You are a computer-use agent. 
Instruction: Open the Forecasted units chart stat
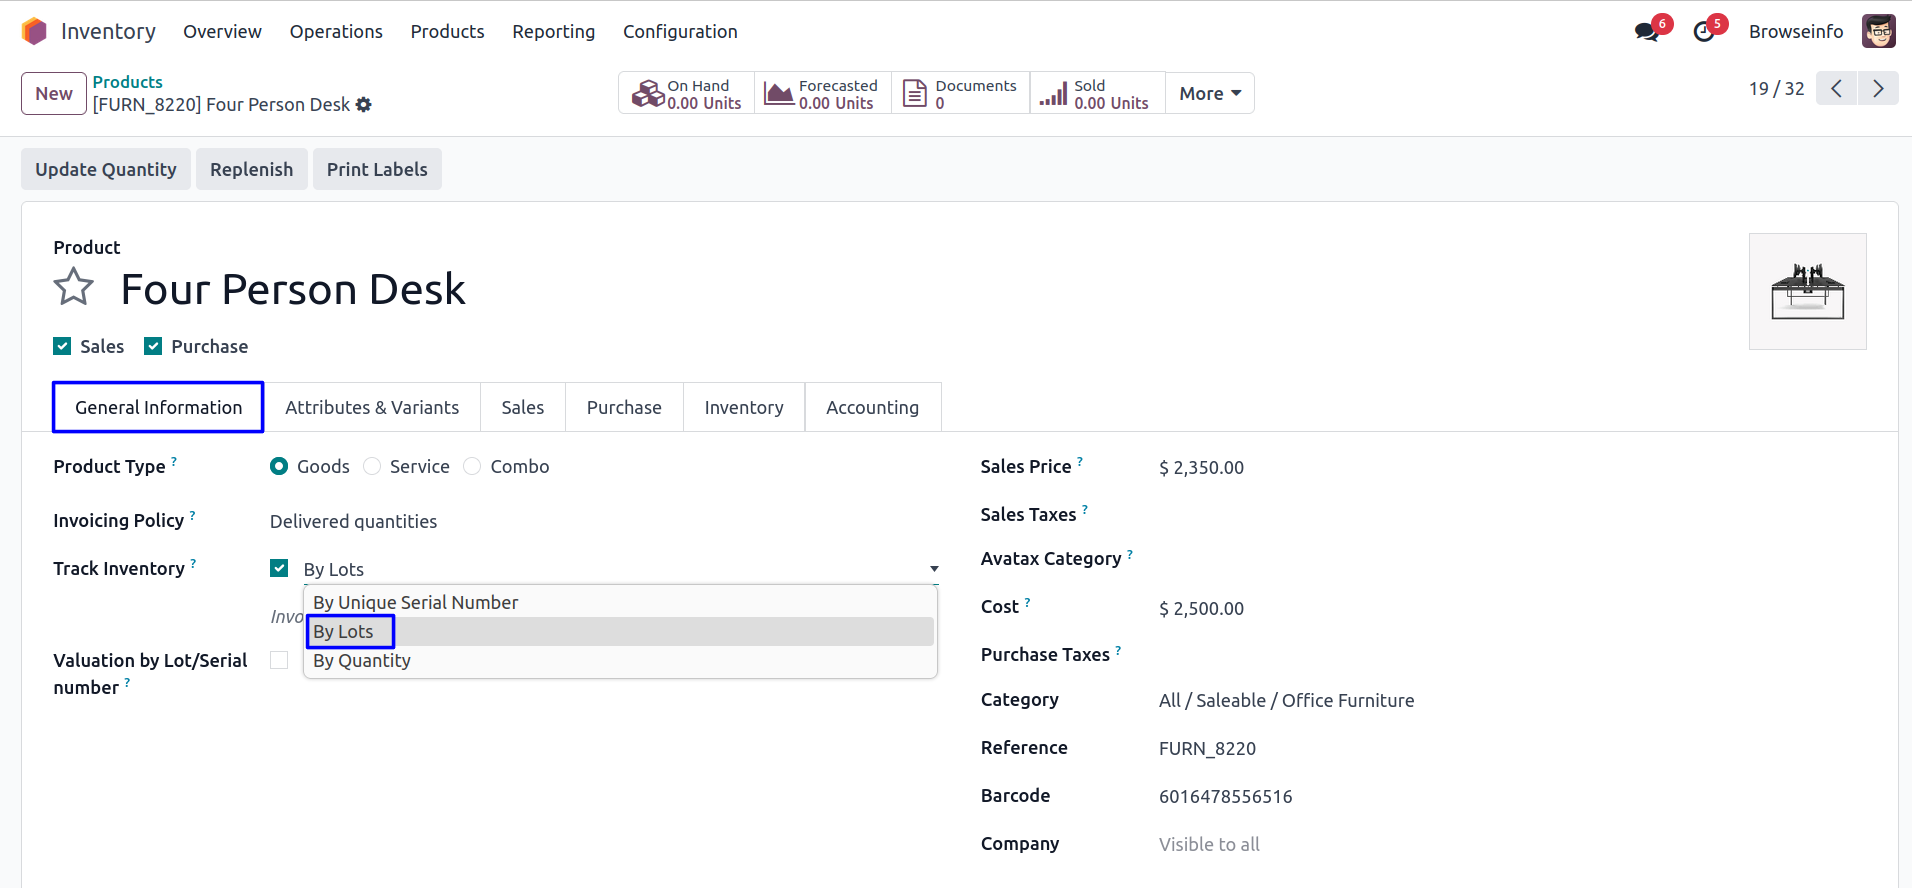click(x=822, y=94)
